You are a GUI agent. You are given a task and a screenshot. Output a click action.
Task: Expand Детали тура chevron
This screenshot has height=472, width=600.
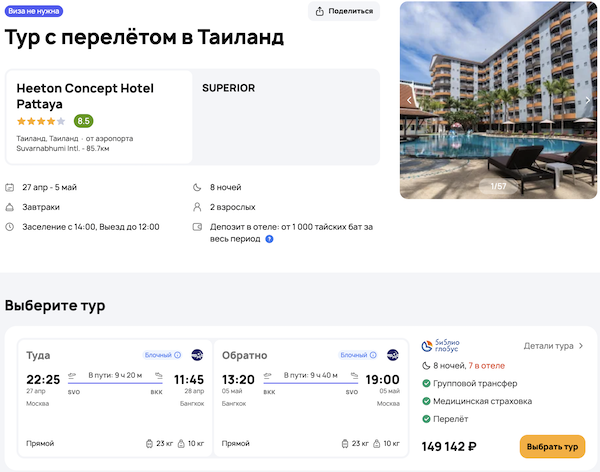click(581, 346)
